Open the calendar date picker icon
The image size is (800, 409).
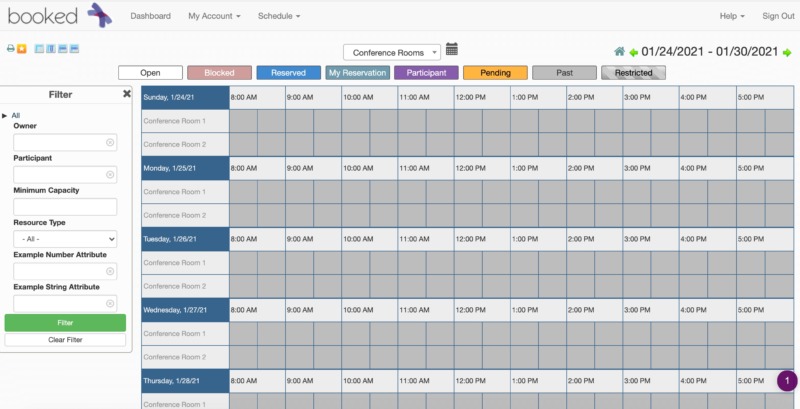(452, 49)
